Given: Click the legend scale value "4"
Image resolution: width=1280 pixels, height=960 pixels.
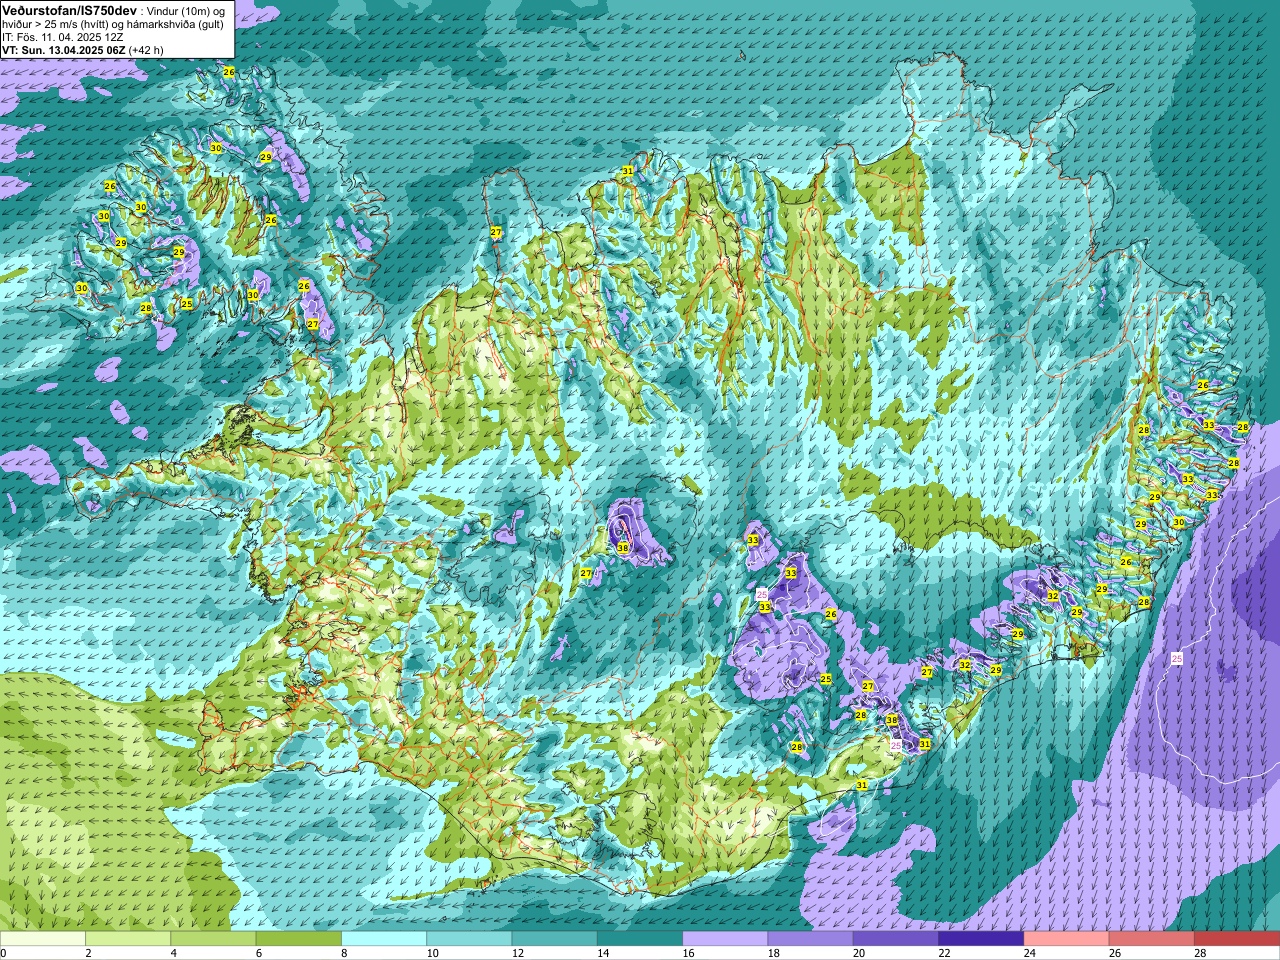Looking at the screenshot, I should tap(174, 953).
